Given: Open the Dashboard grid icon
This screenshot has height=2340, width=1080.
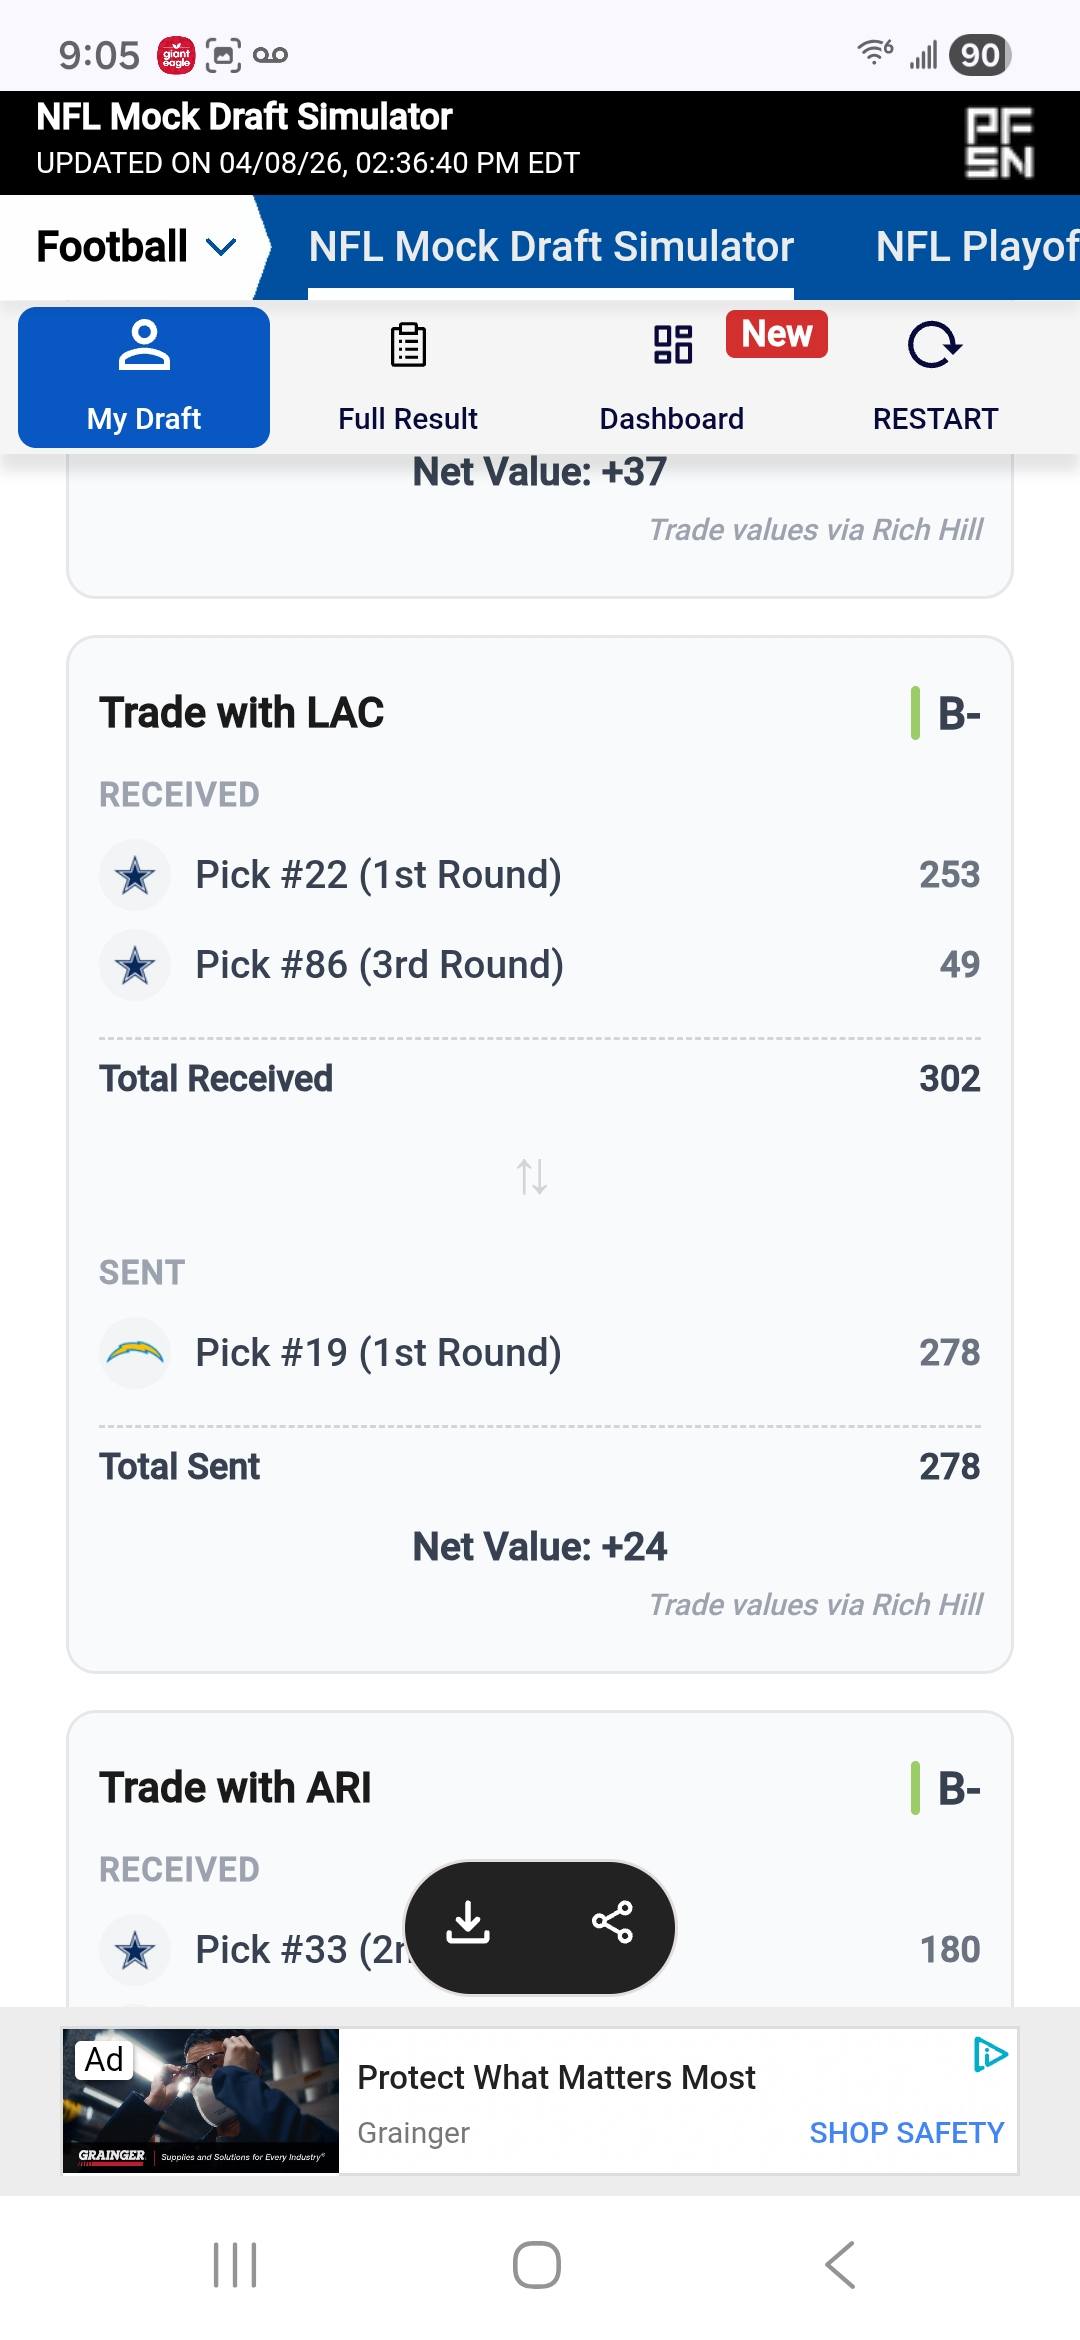Looking at the screenshot, I should 673,345.
